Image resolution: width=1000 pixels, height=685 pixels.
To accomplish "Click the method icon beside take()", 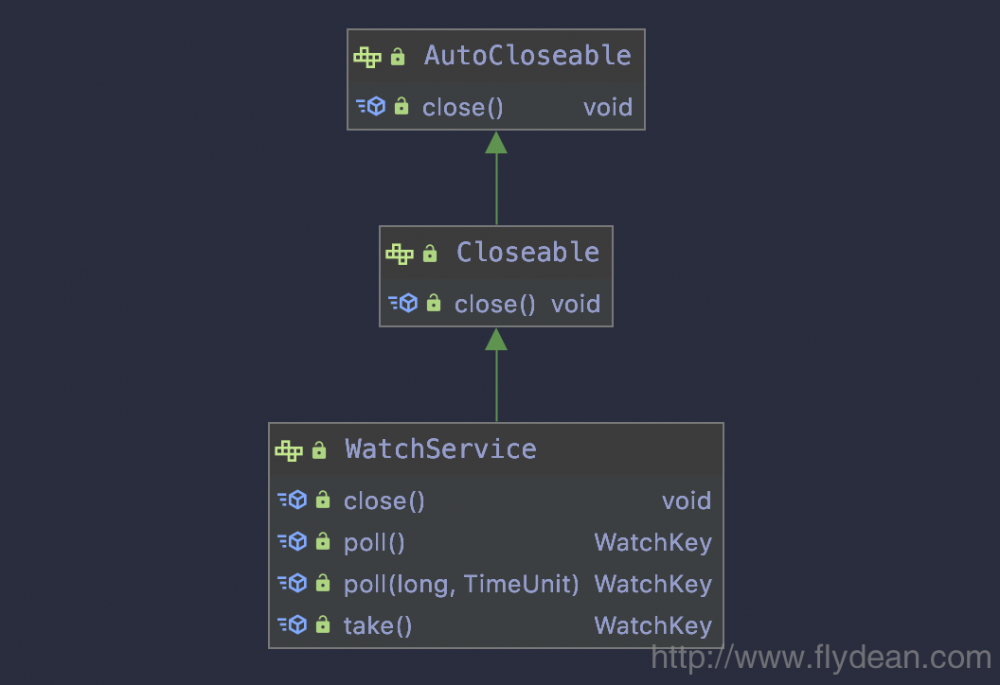I will [292, 625].
